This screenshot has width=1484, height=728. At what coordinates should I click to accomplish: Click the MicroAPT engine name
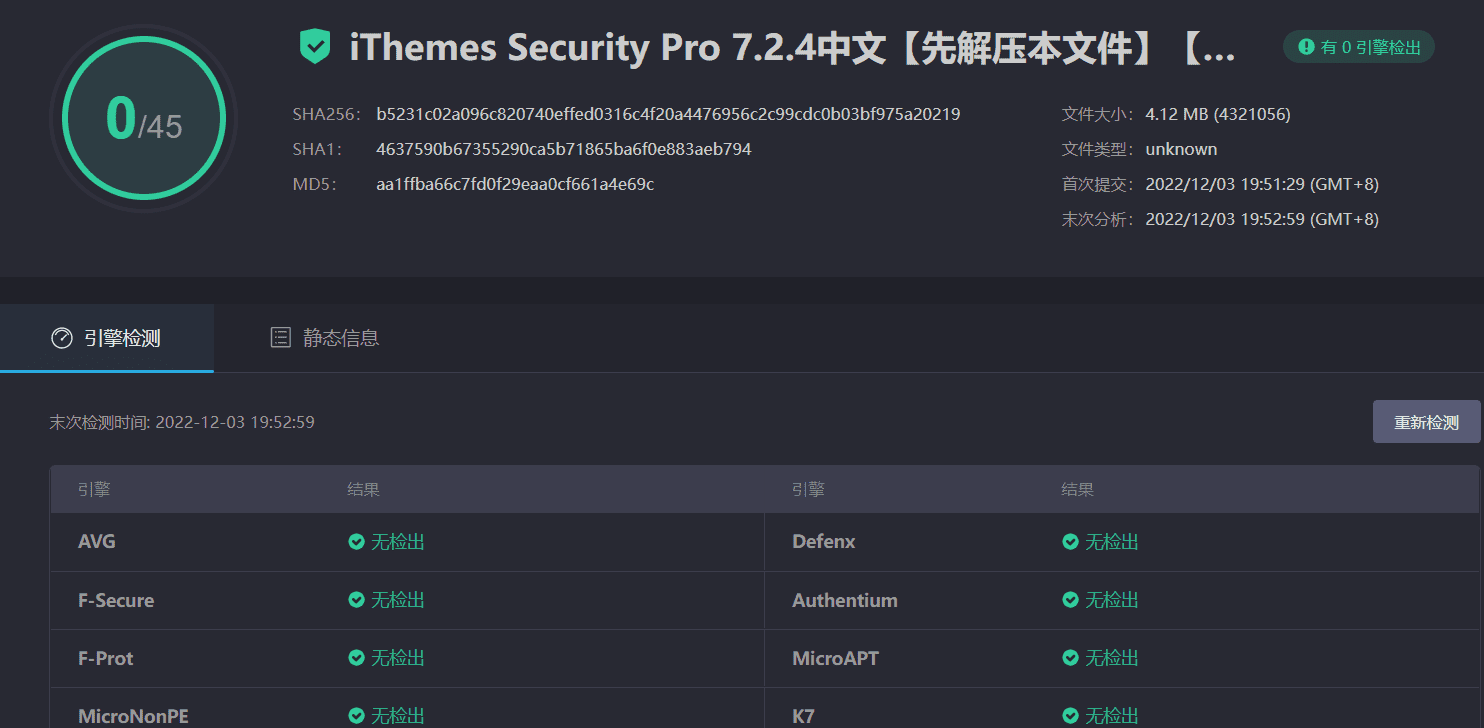[x=836, y=658]
